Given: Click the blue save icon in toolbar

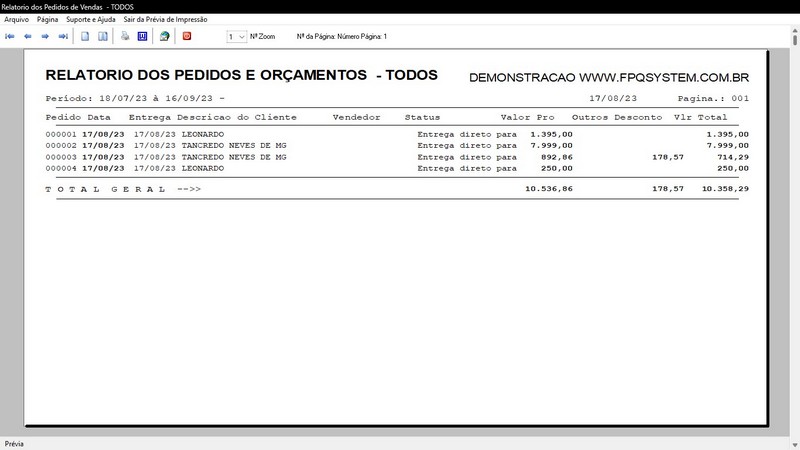Looking at the screenshot, I should 142,36.
